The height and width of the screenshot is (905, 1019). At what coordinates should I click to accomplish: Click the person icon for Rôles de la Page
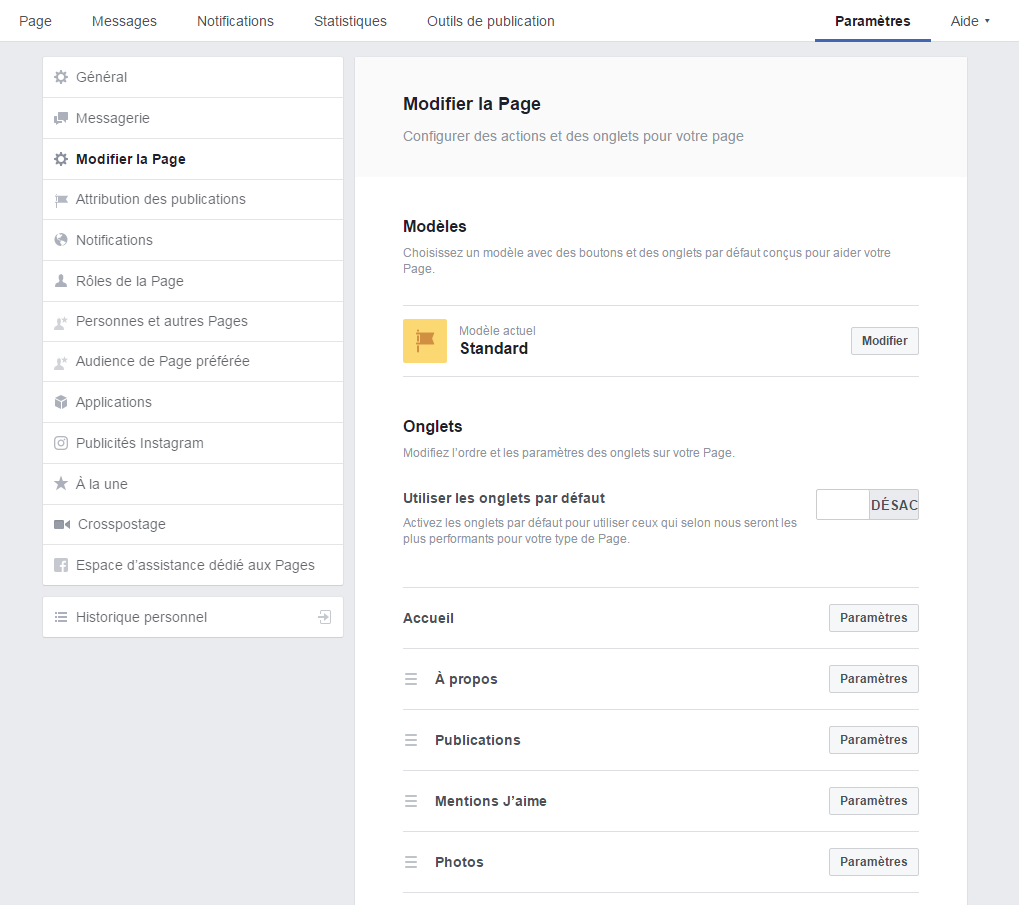click(x=61, y=281)
